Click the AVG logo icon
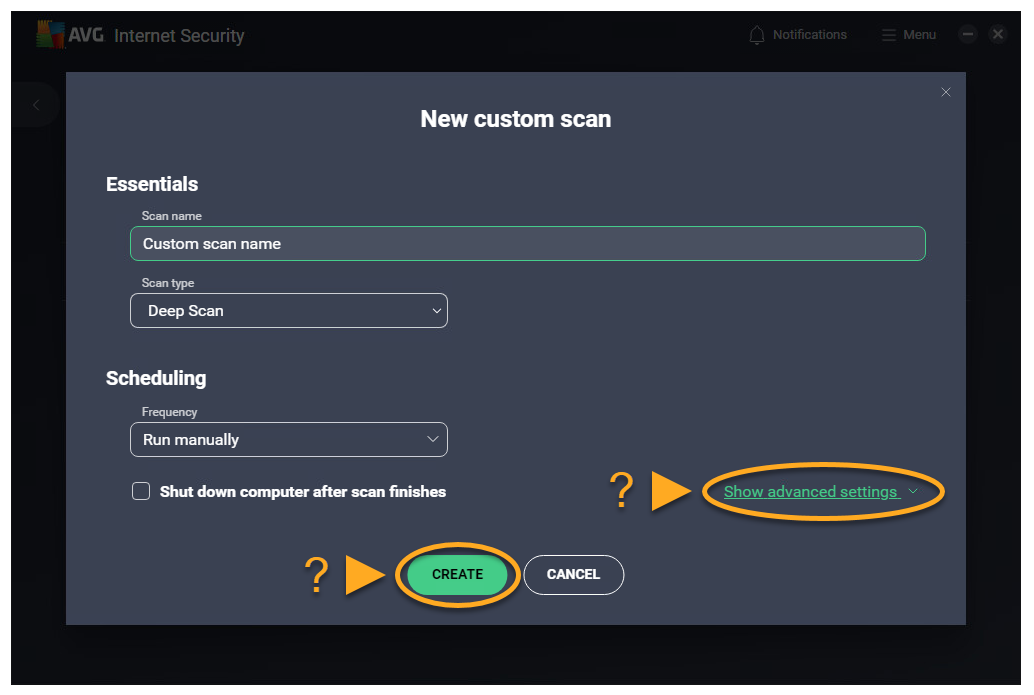 tap(50, 35)
